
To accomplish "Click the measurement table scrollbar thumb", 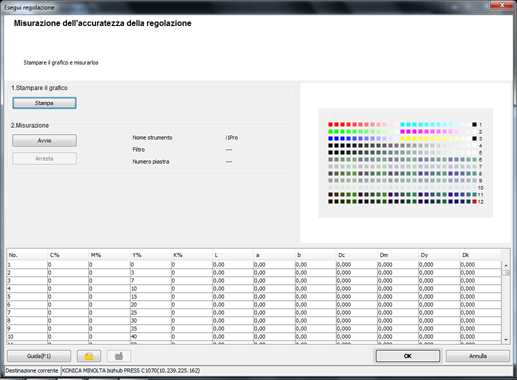I will click(x=506, y=273).
